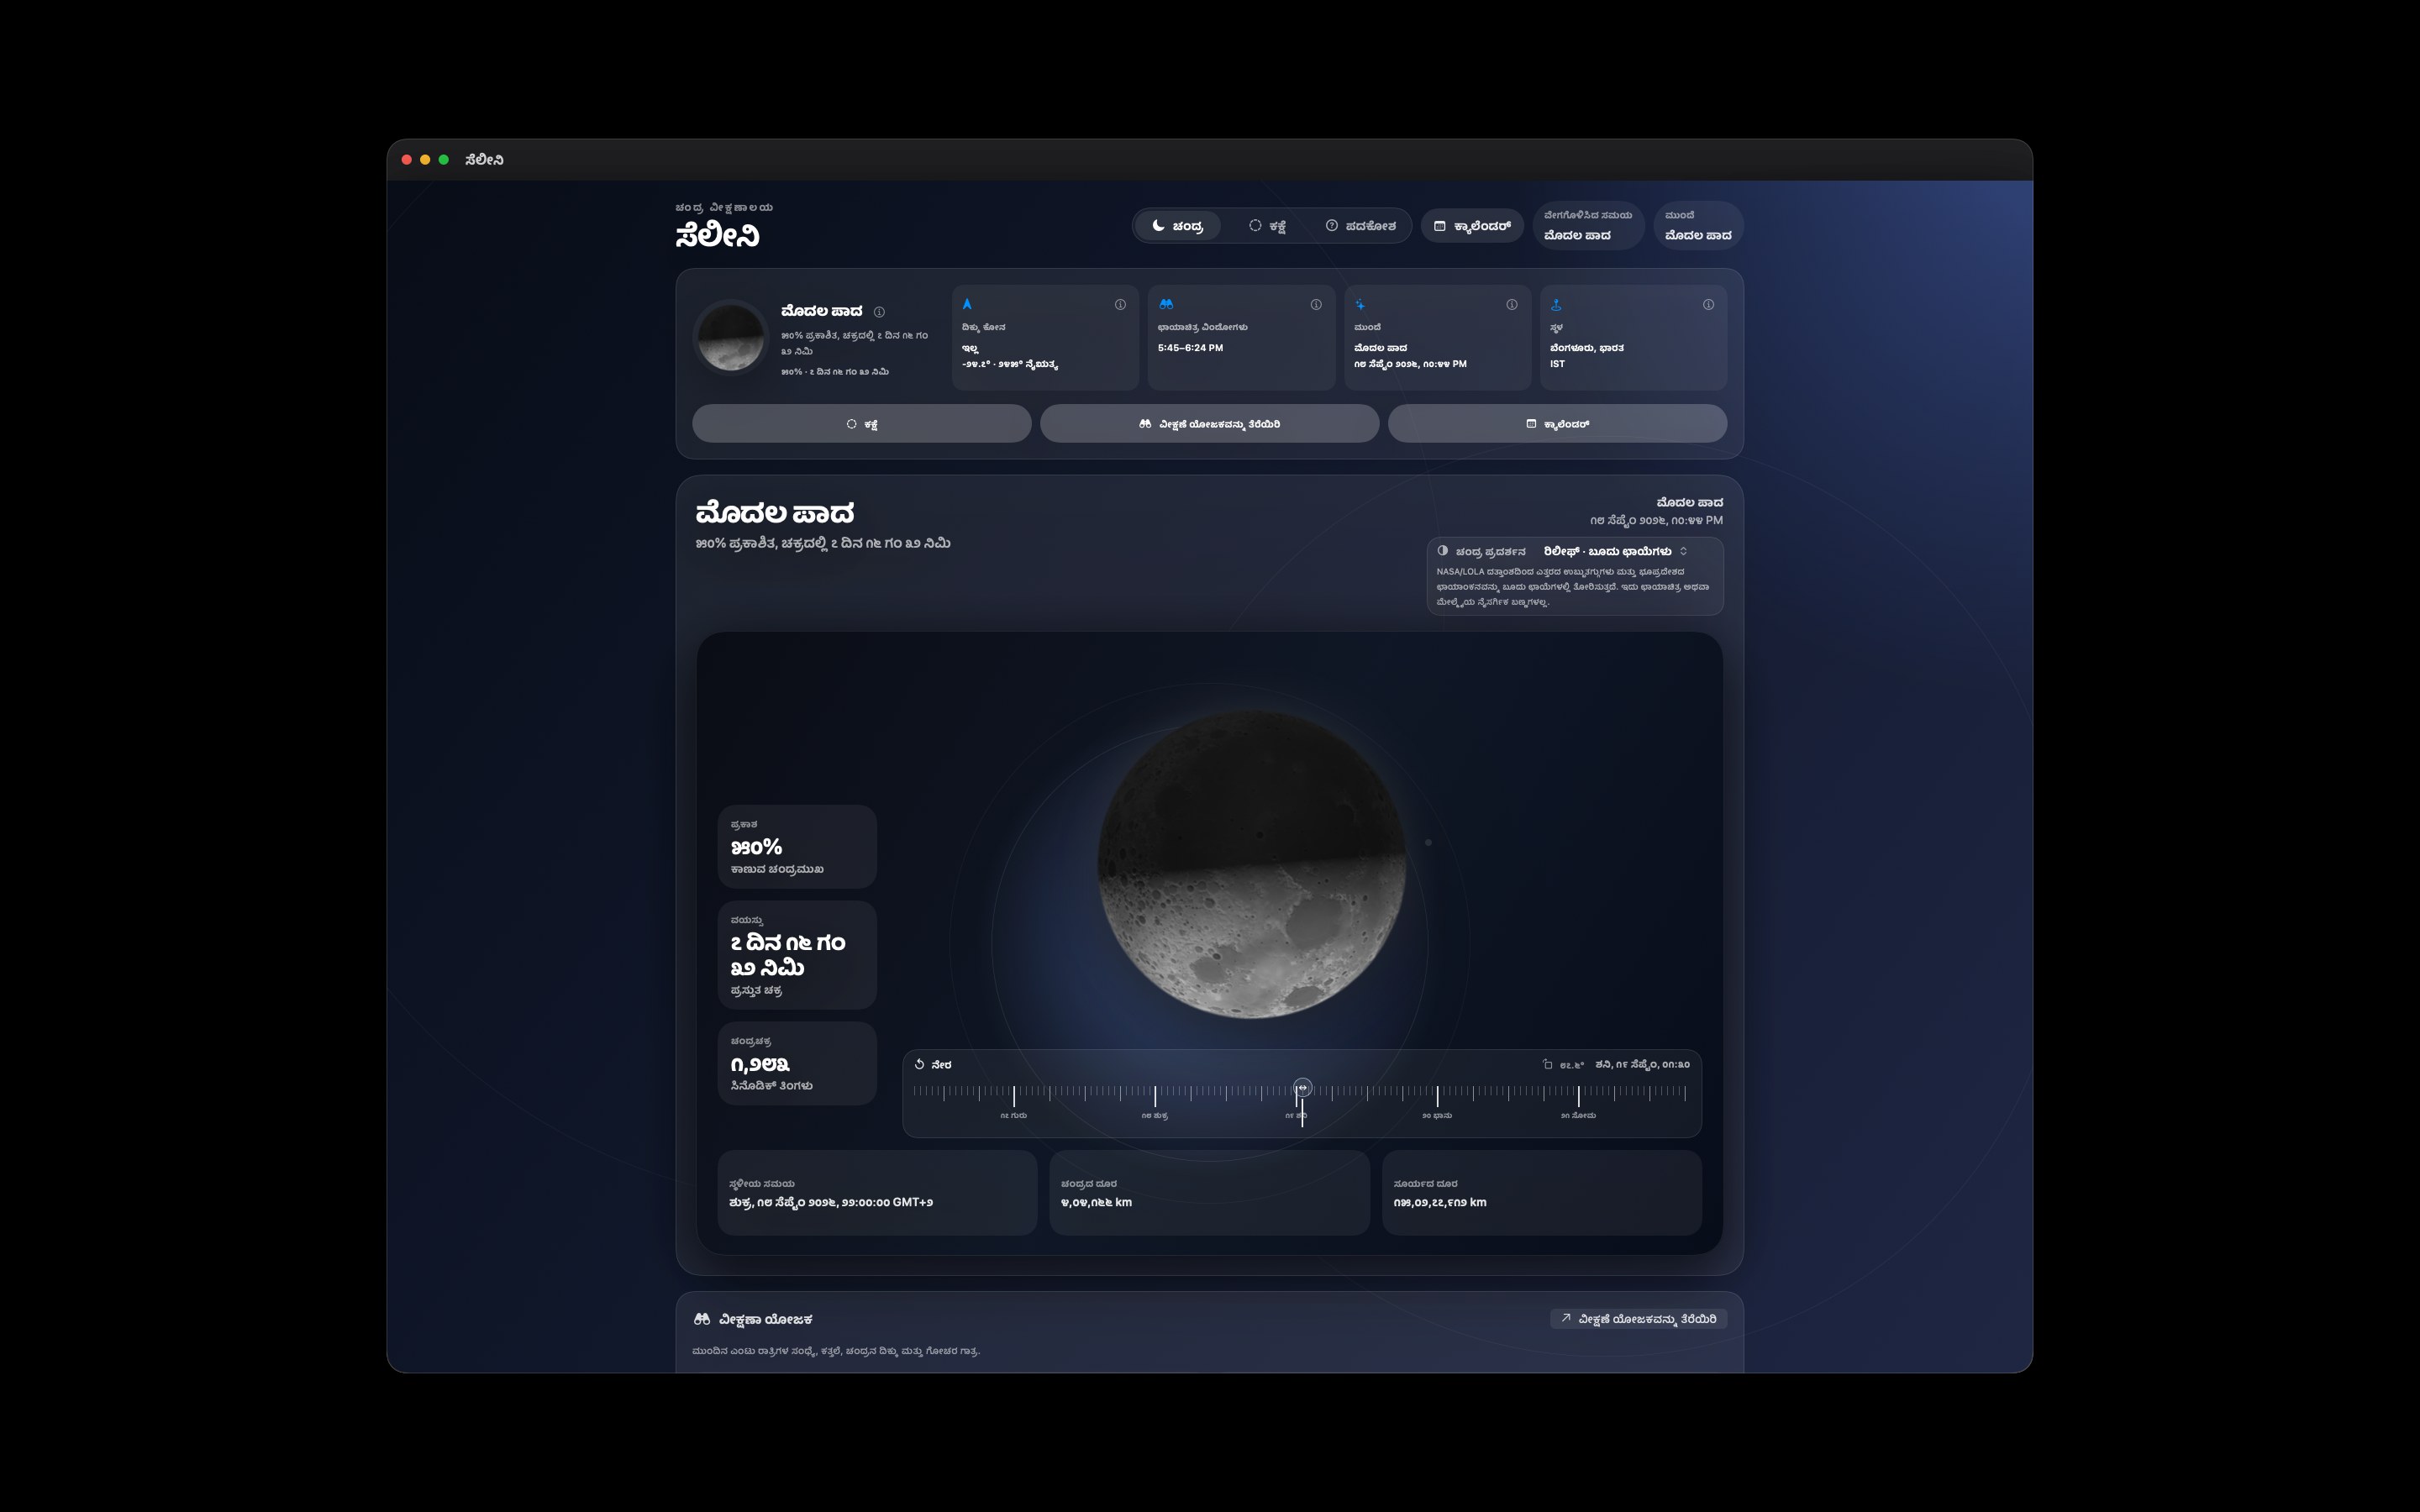Switch to the ಚಂದ್ರ (Moon) tab
The image size is (2420, 1512).
coord(1177,226)
